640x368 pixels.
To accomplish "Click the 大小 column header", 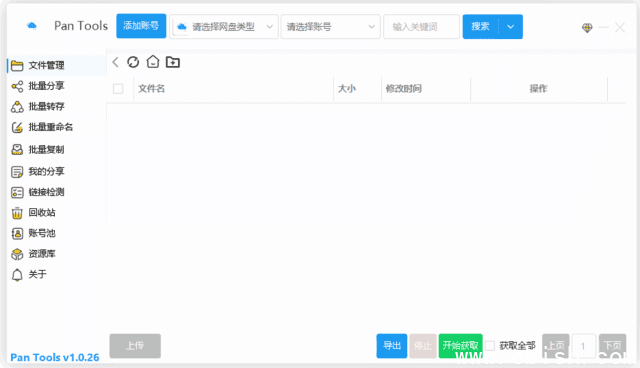I will 347,89.
